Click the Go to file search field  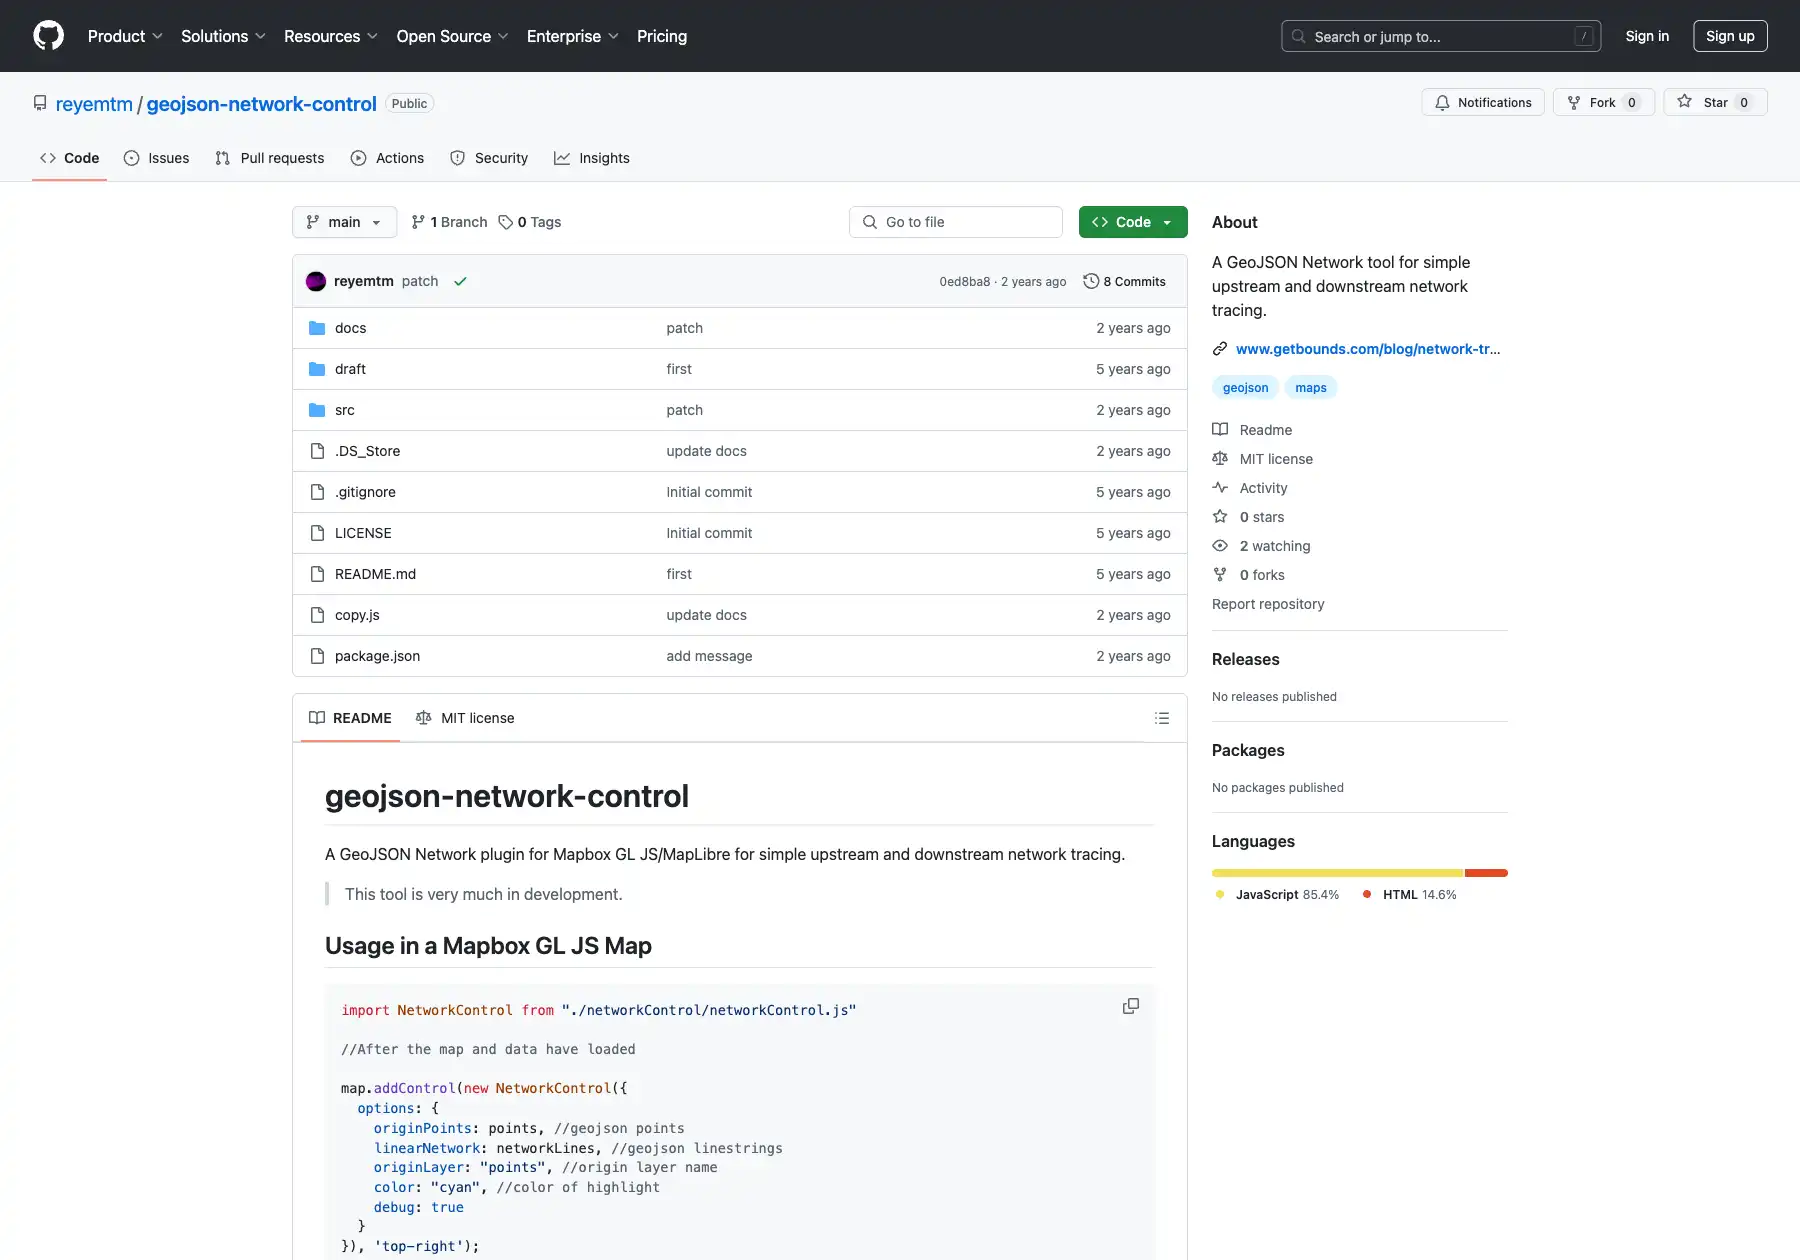[955, 222]
